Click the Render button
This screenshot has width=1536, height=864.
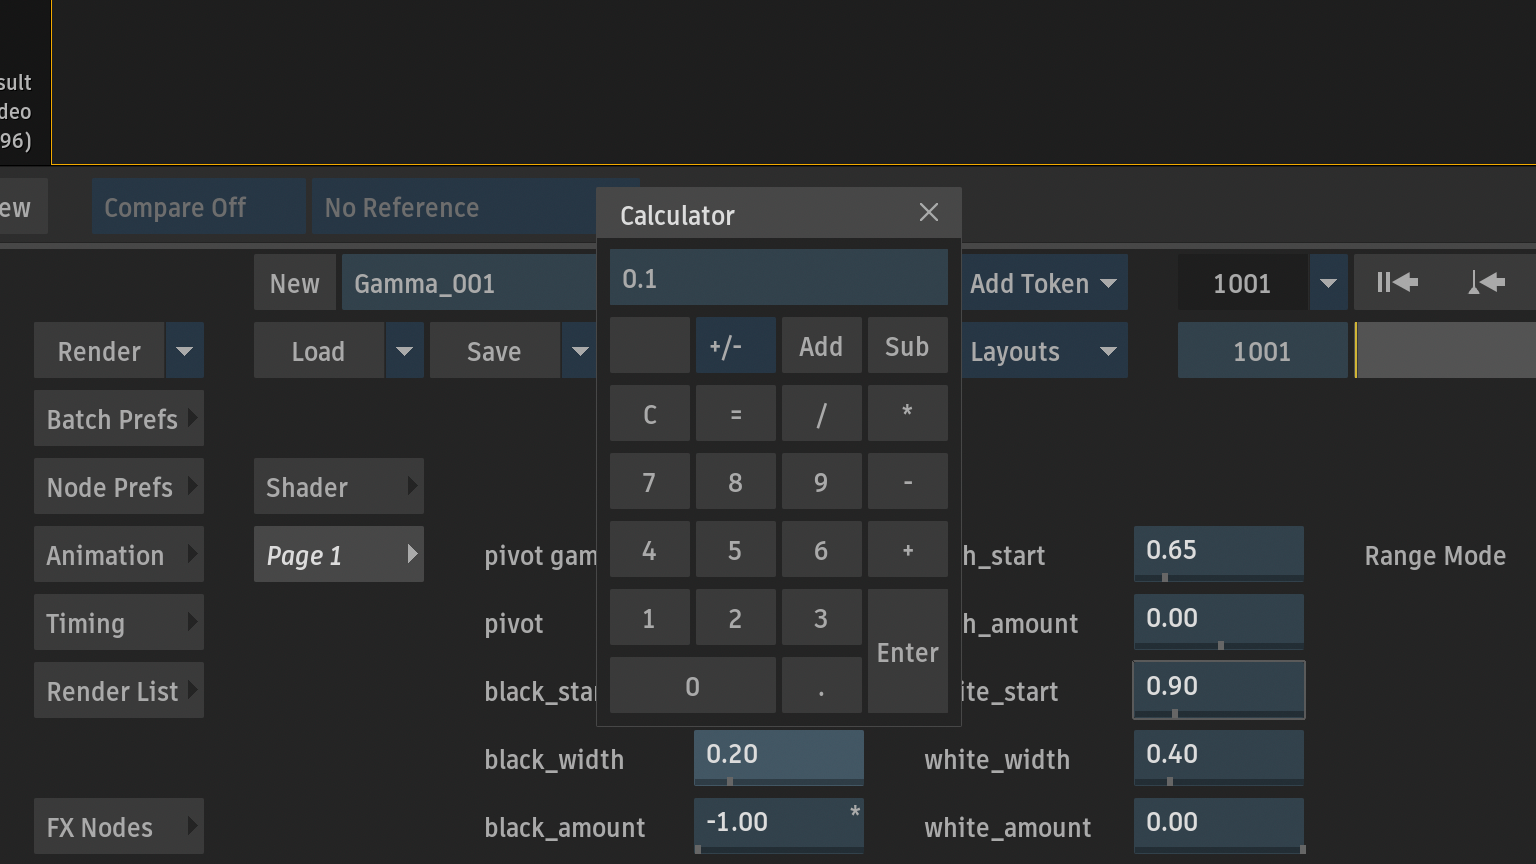(99, 351)
